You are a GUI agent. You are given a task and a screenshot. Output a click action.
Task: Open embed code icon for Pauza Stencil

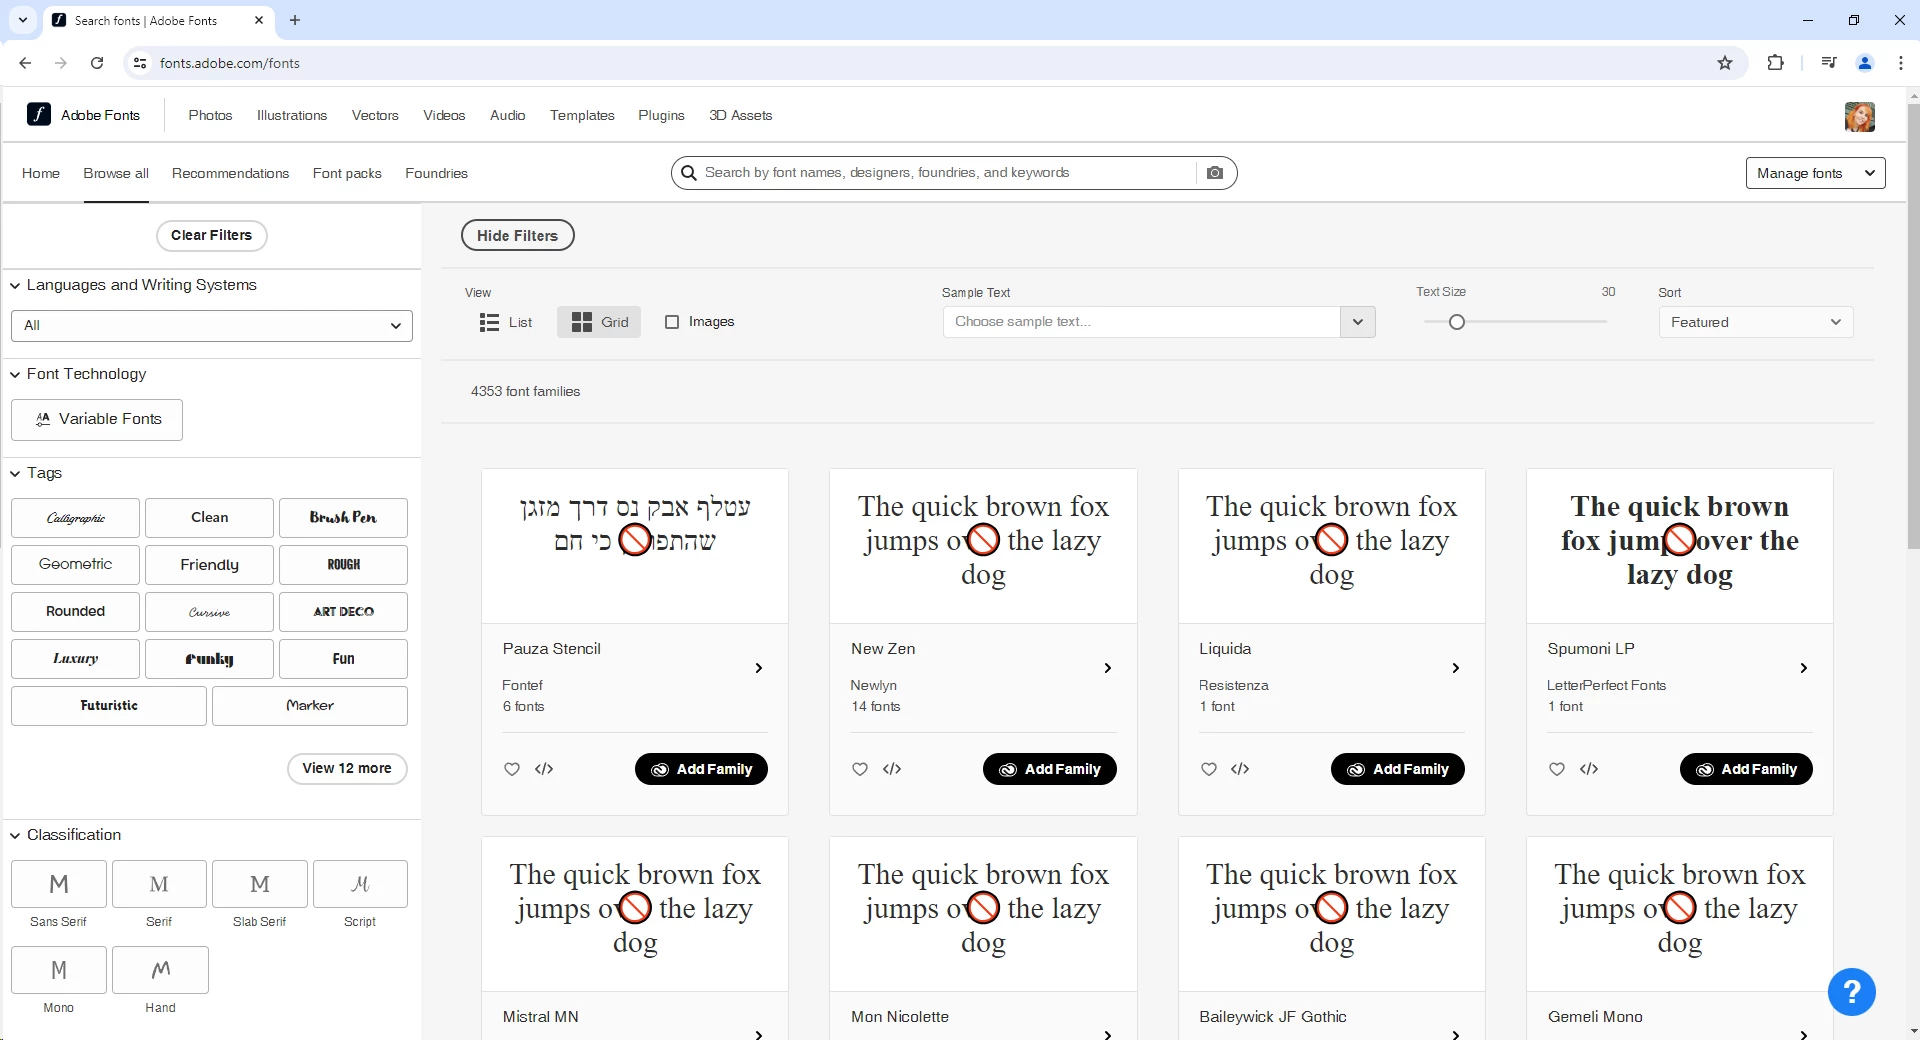544,769
